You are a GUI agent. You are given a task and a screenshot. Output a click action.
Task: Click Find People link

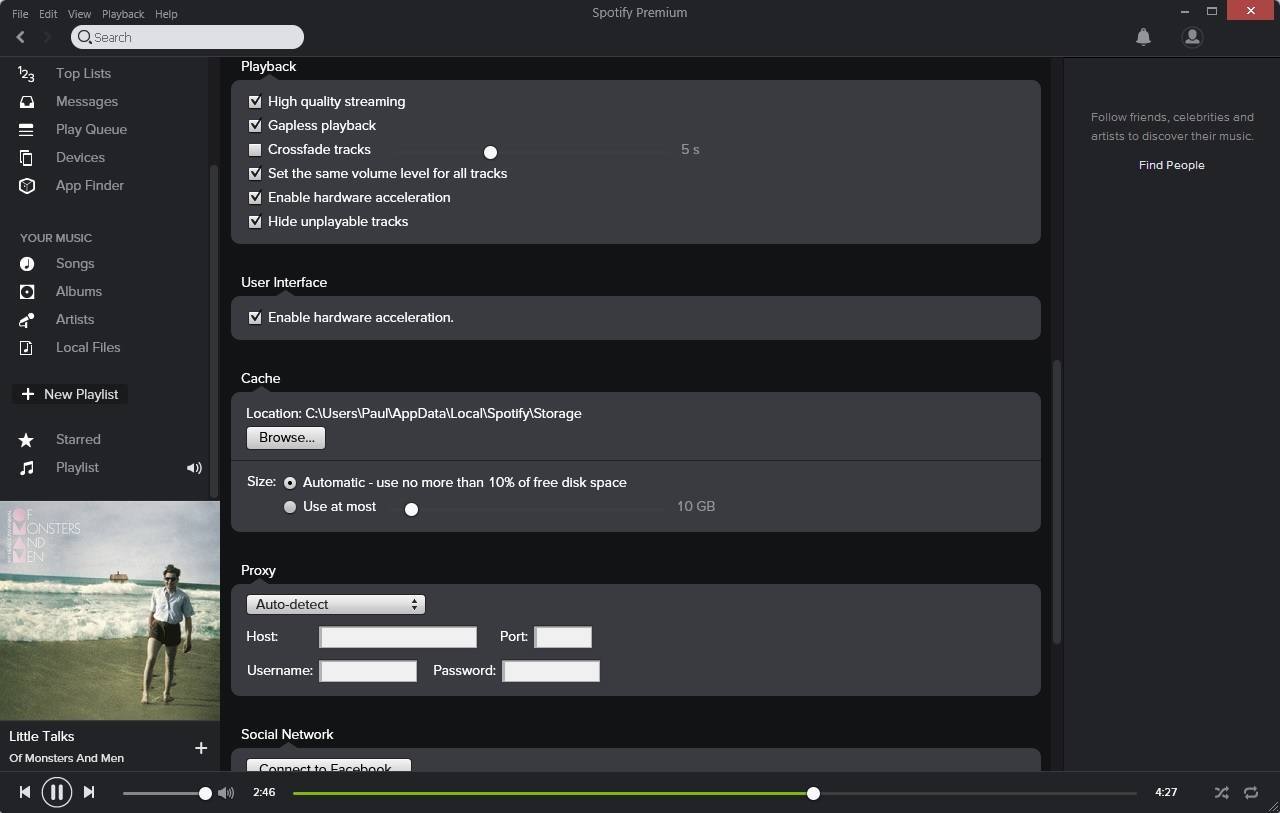[1171, 165]
